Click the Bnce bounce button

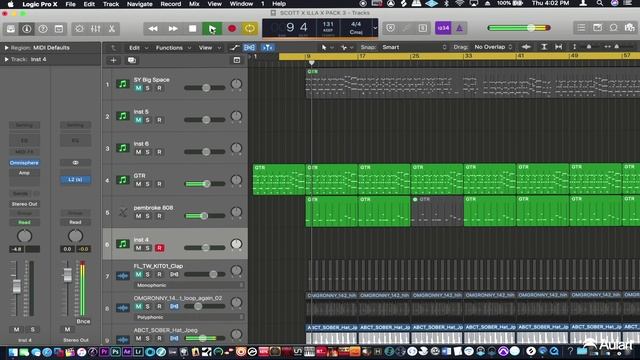point(83,321)
